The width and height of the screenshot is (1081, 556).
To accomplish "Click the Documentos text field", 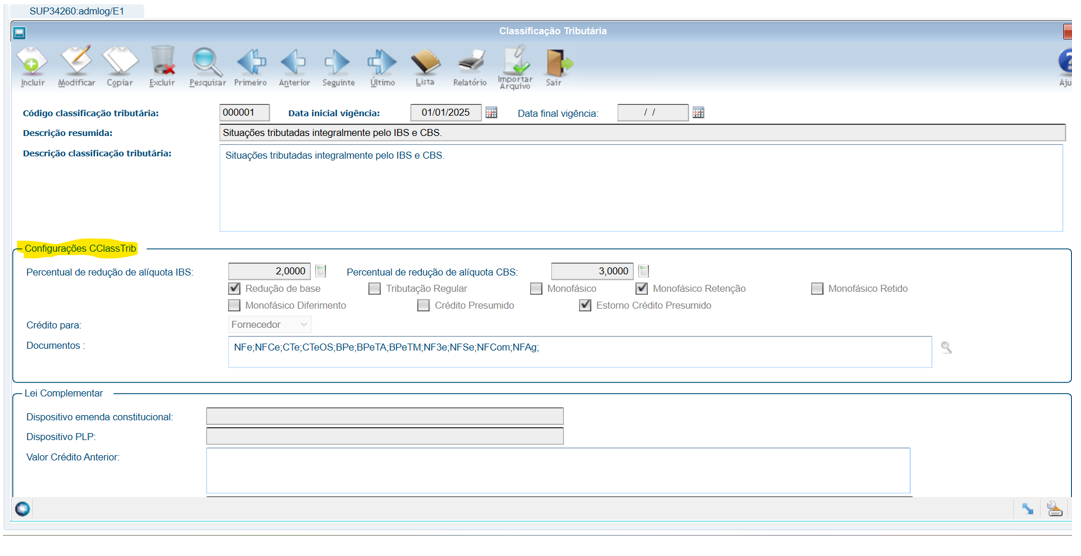I will pos(580,352).
